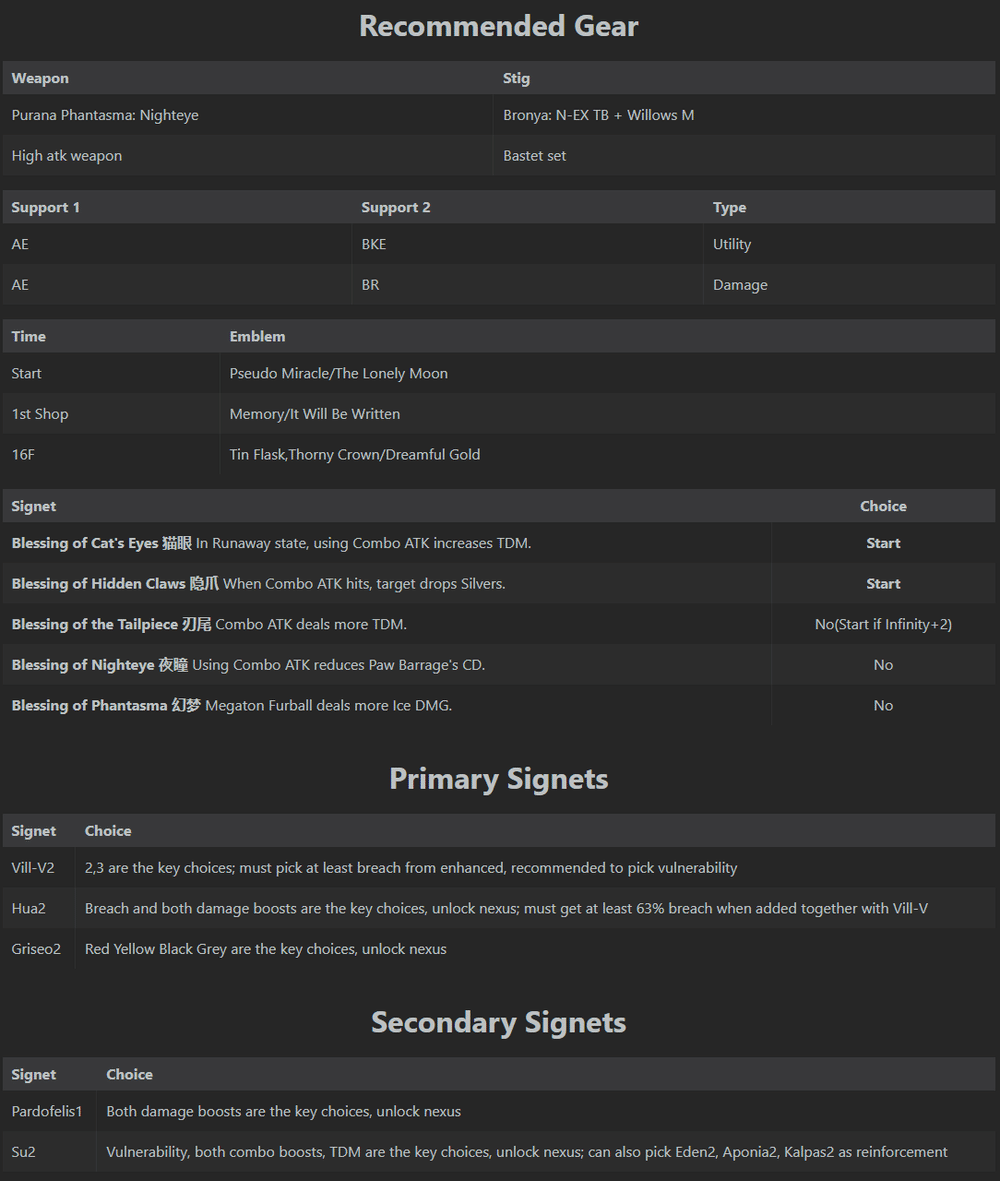Click the No(Start if Infinity+2) choice cell
The width and height of the screenshot is (1000, 1181).
tap(883, 624)
